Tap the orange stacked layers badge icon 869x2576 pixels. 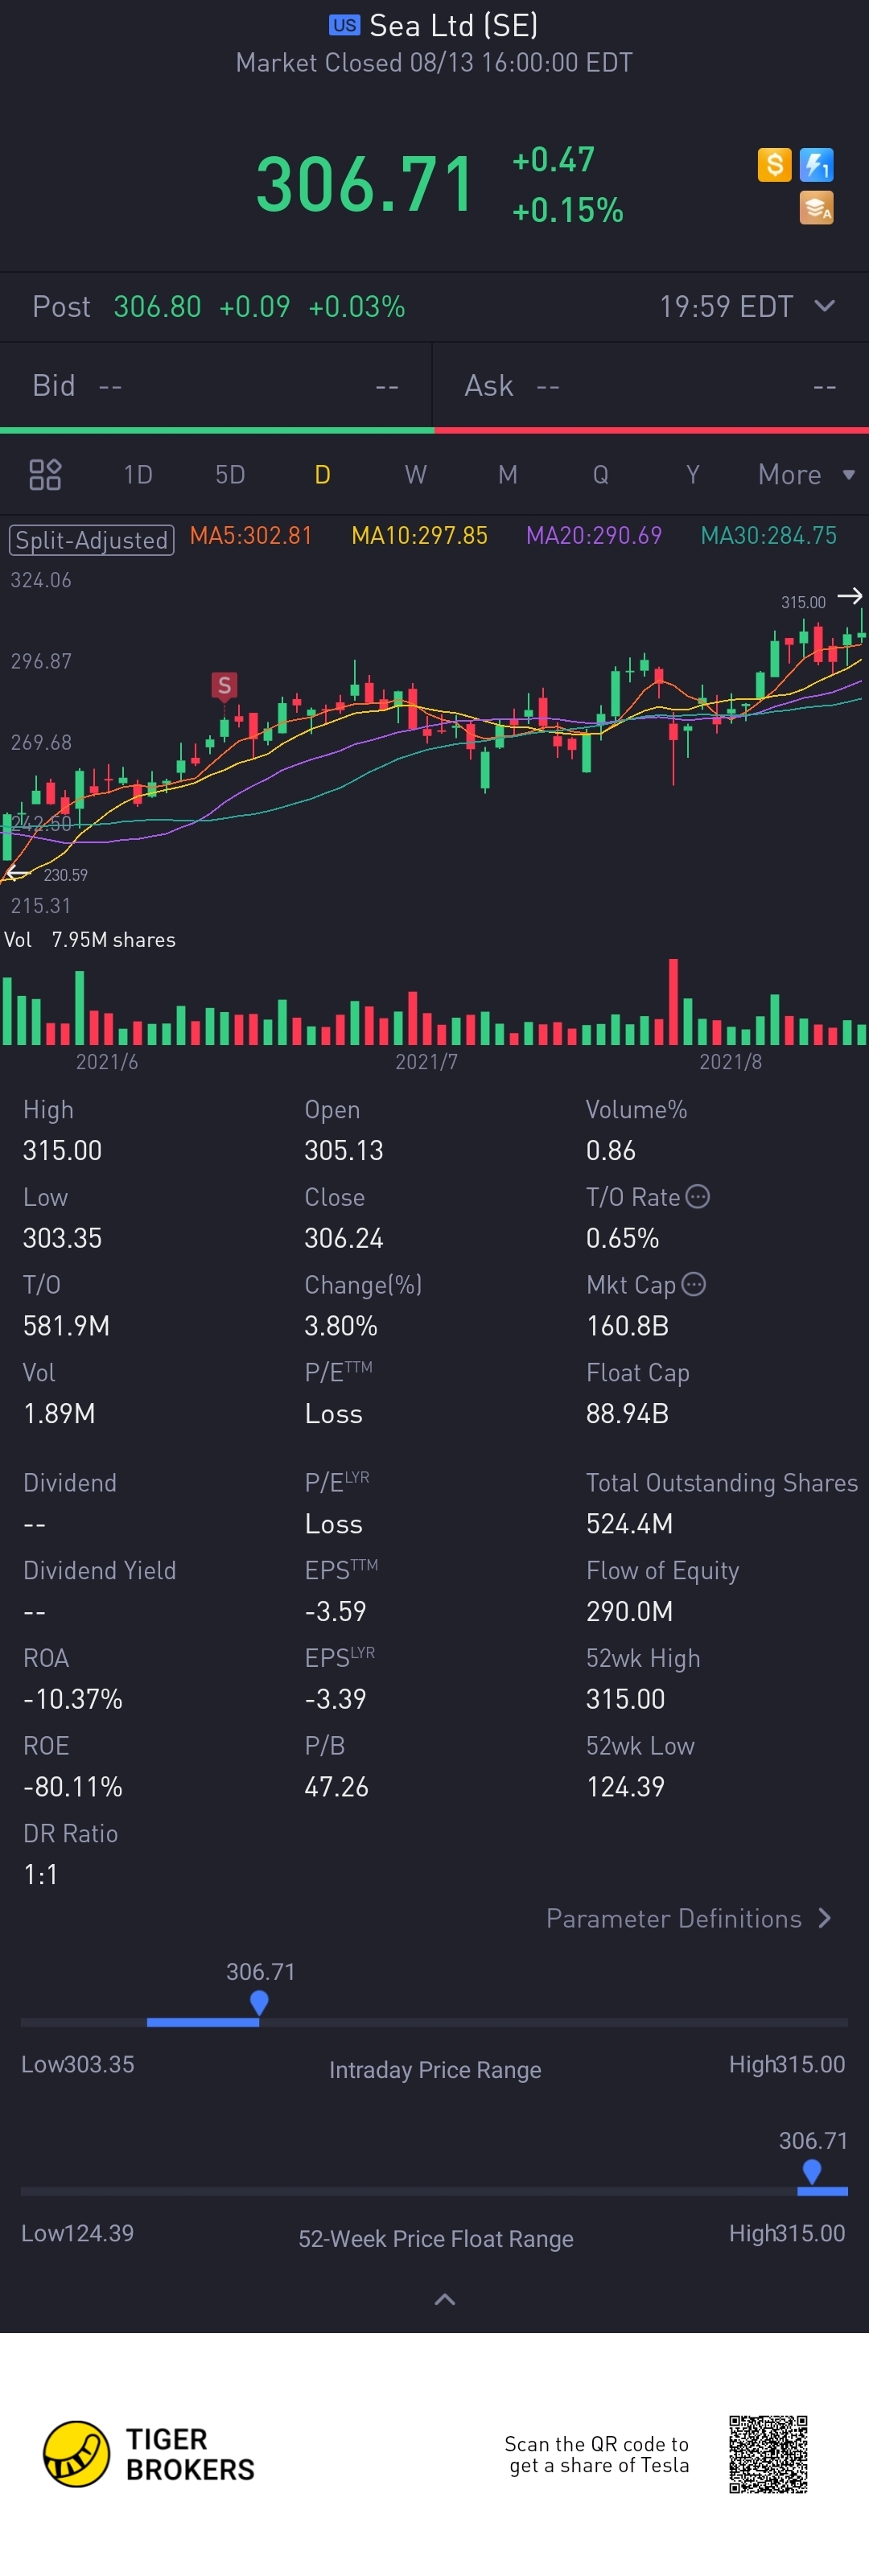[817, 208]
